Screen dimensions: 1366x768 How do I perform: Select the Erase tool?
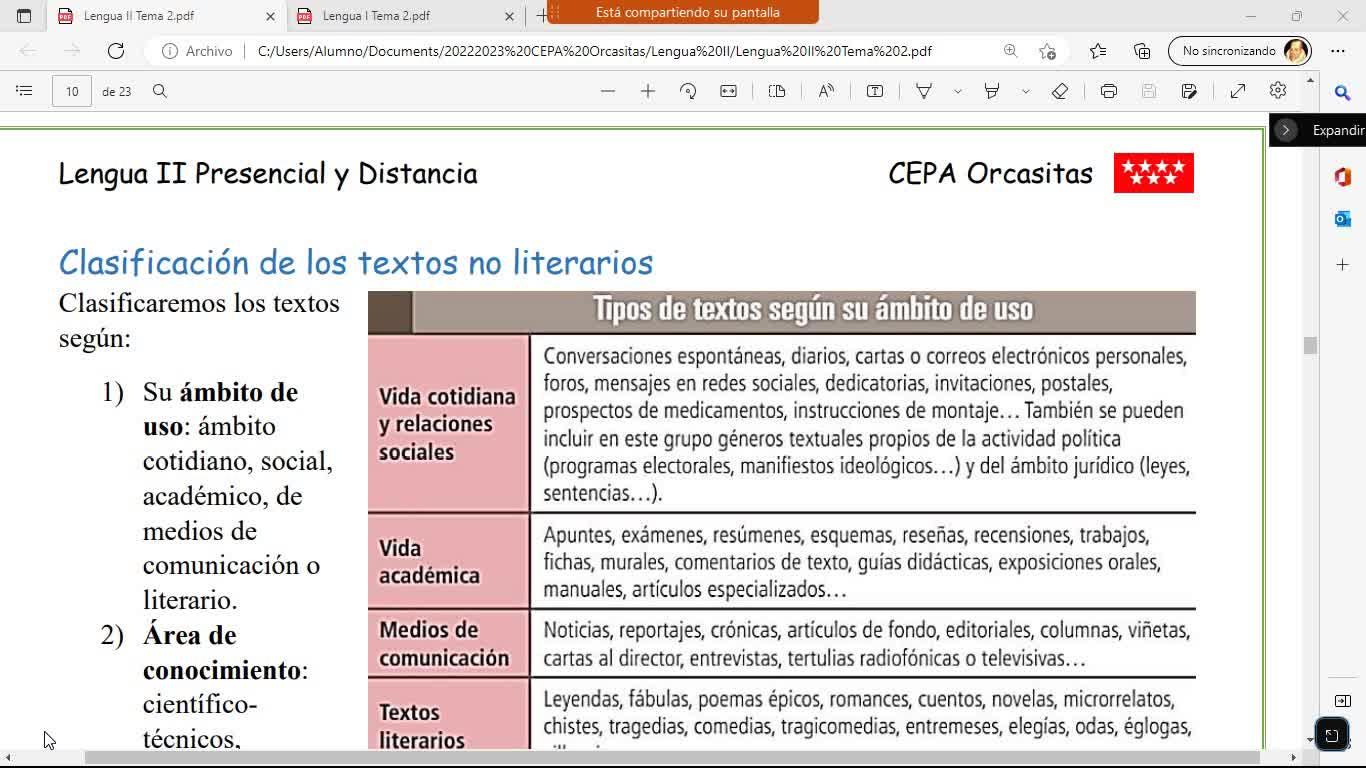point(1060,91)
